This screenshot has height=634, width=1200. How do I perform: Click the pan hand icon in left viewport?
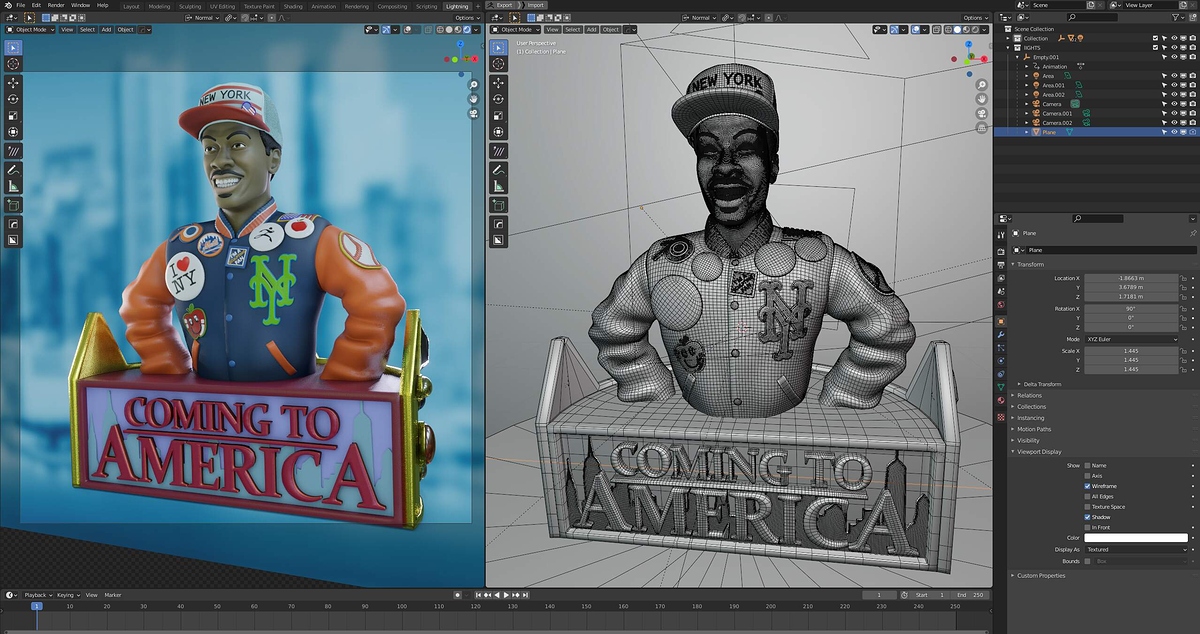pyautogui.click(x=474, y=99)
